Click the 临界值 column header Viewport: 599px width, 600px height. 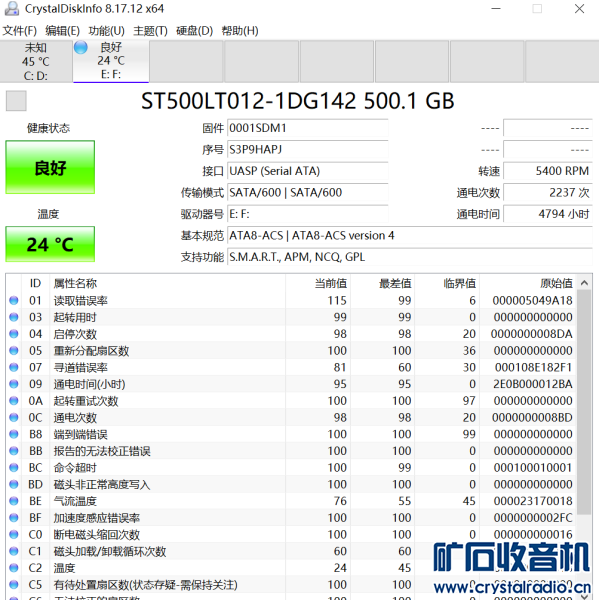click(460, 284)
